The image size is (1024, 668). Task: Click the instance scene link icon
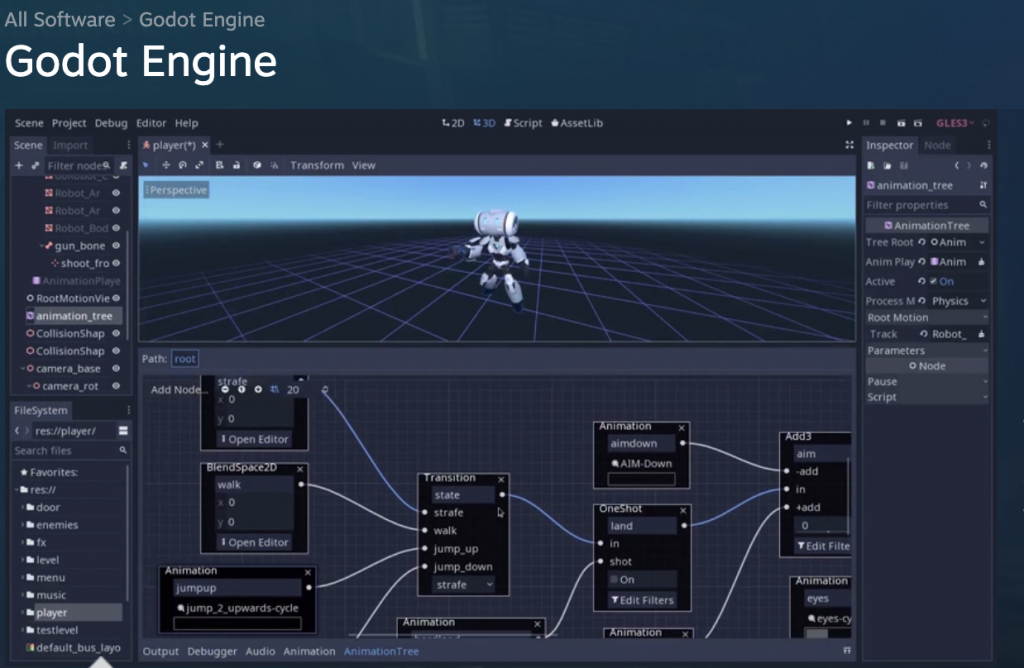coord(35,165)
